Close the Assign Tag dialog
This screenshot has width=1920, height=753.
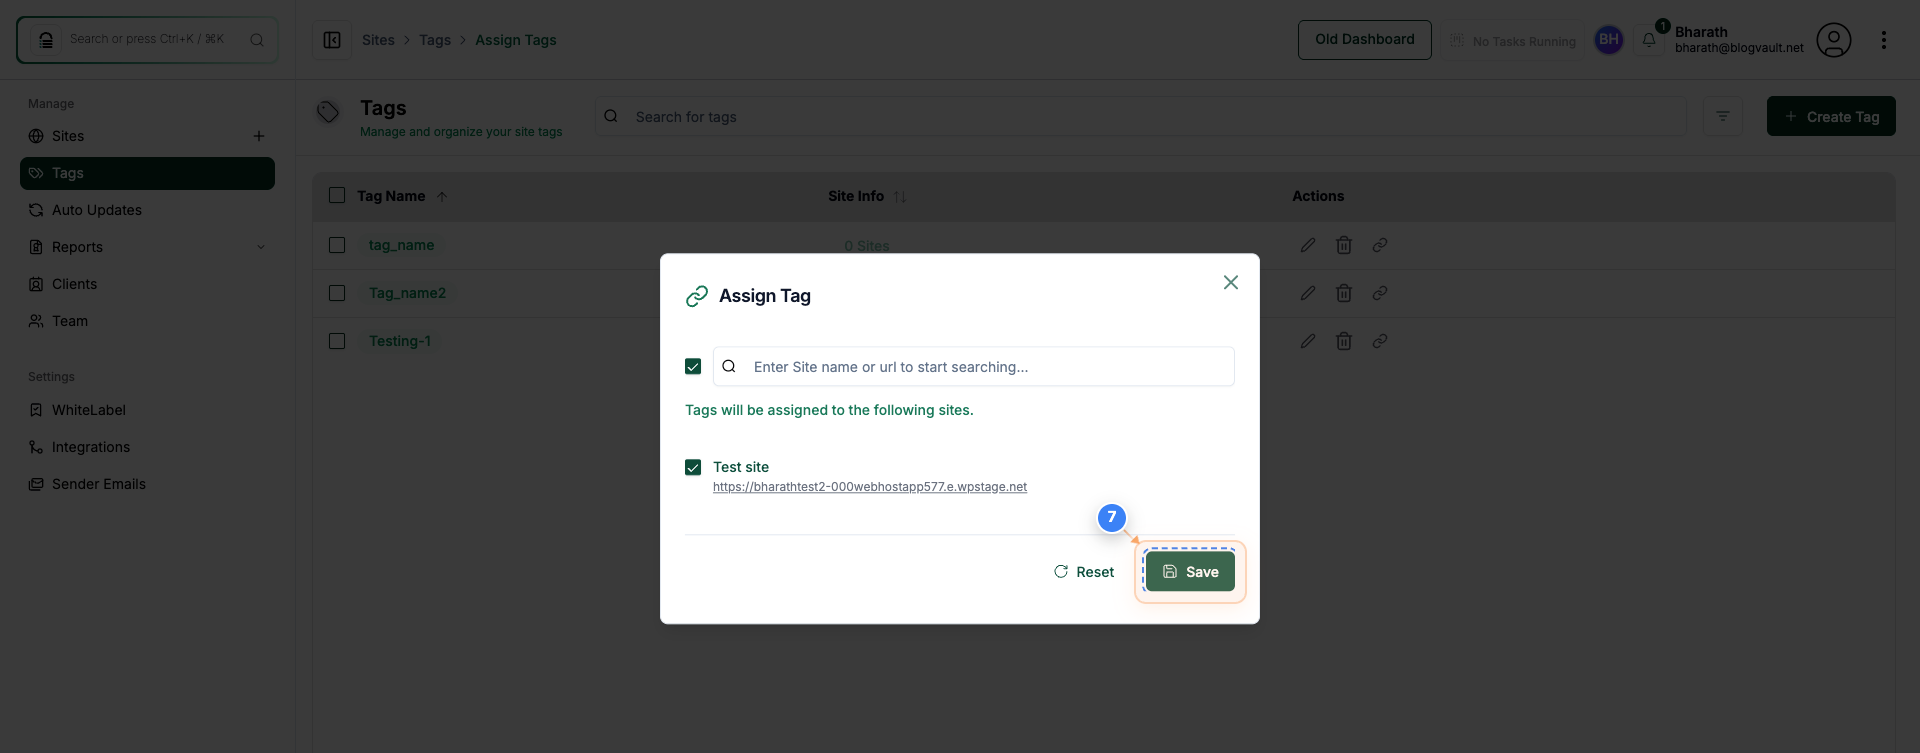pyautogui.click(x=1231, y=282)
